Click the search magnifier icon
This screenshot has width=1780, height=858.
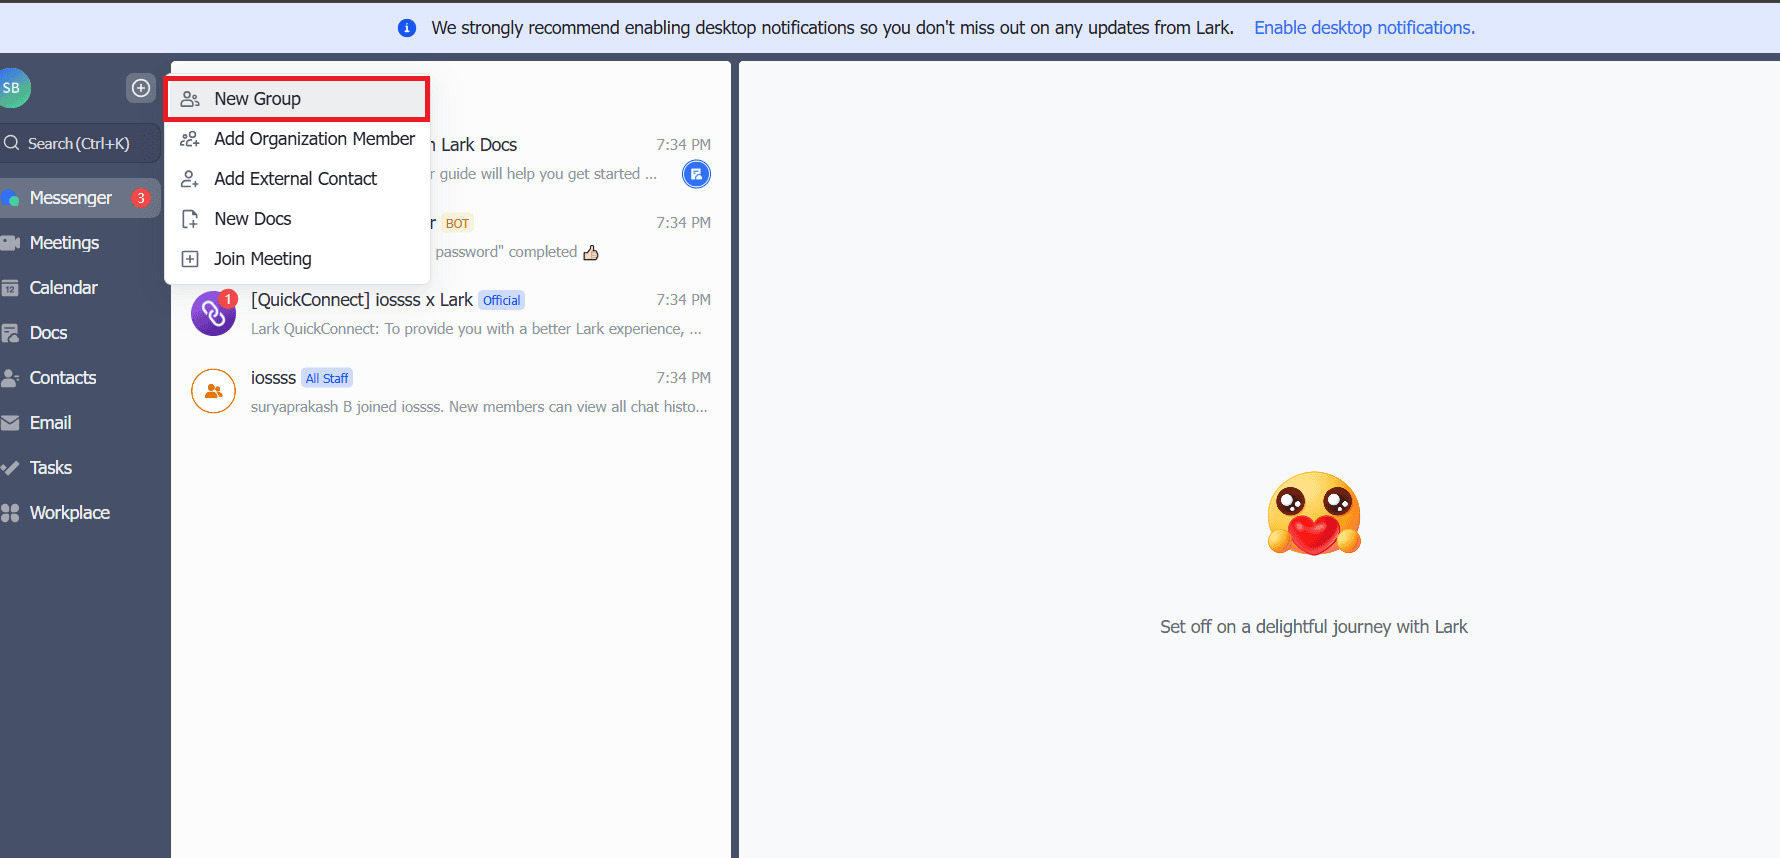click(12, 143)
